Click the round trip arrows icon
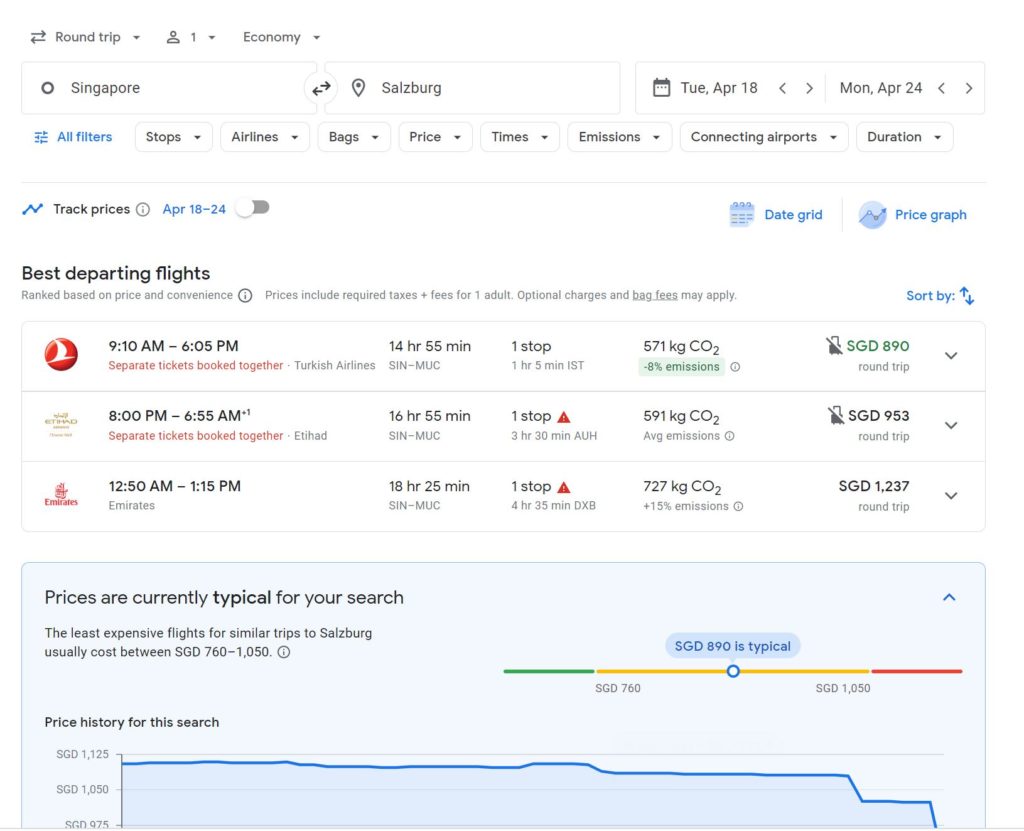The width and height of the screenshot is (1024, 831). pyautogui.click(x=37, y=36)
